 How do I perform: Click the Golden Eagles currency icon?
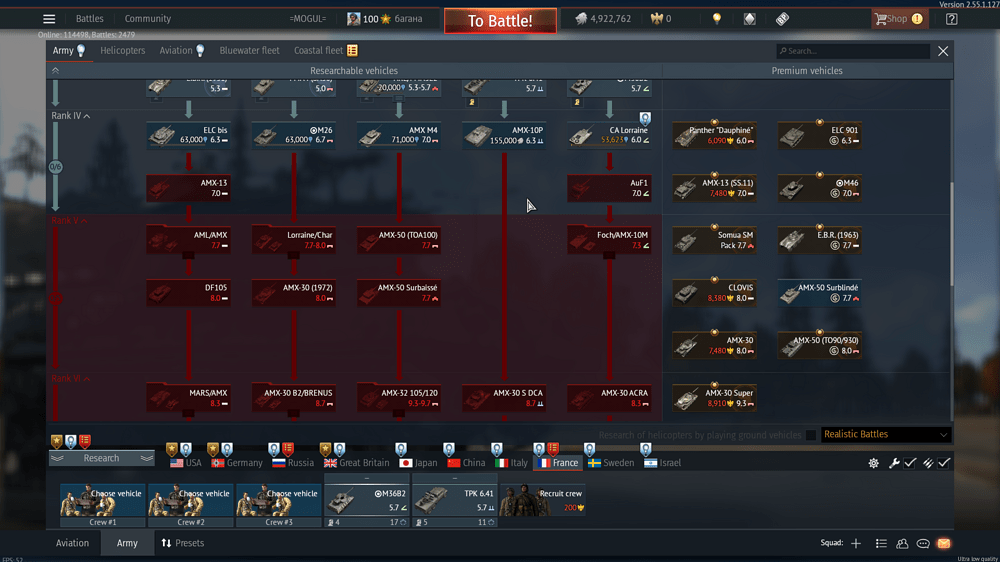[656, 19]
